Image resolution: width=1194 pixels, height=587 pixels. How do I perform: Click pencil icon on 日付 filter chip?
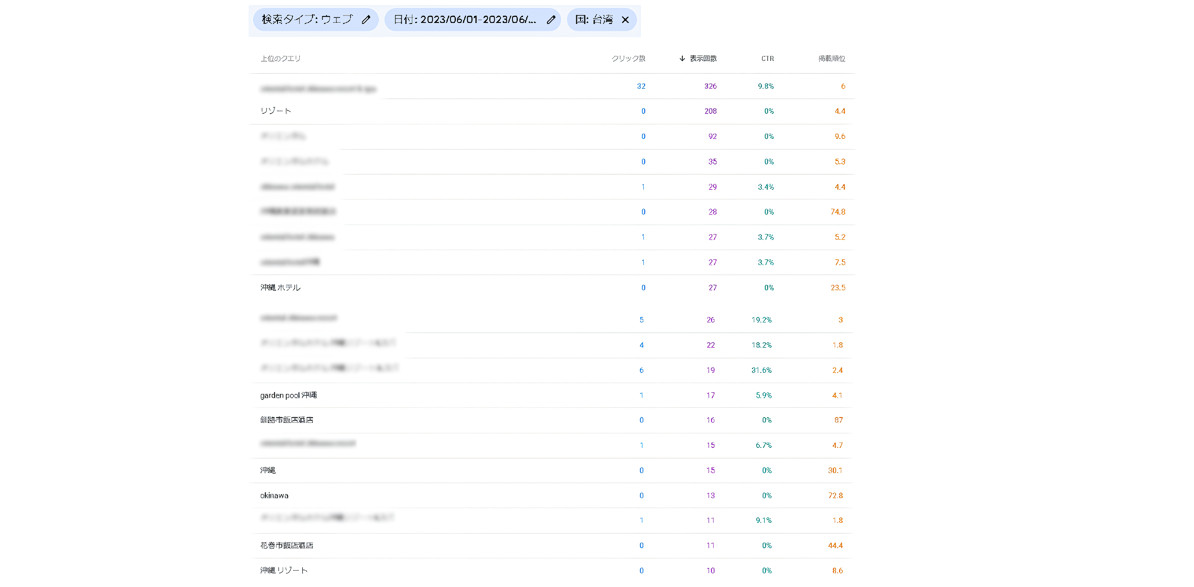click(x=551, y=20)
